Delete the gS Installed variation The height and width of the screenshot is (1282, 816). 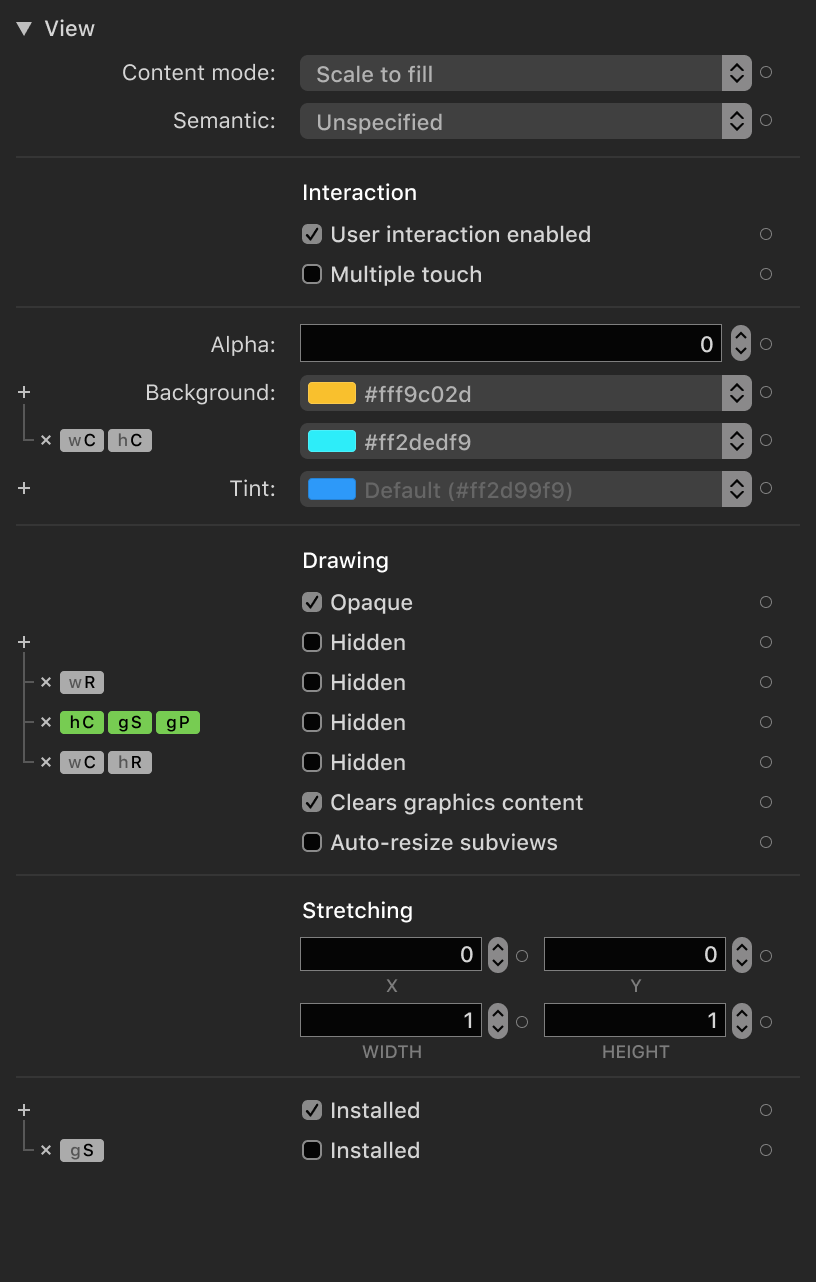coord(46,1150)
